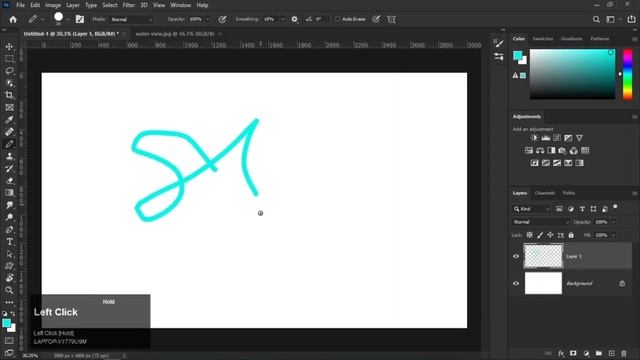
Task: Select the Eraser tool
Action: pyautogui.click(x=9, y=181)
